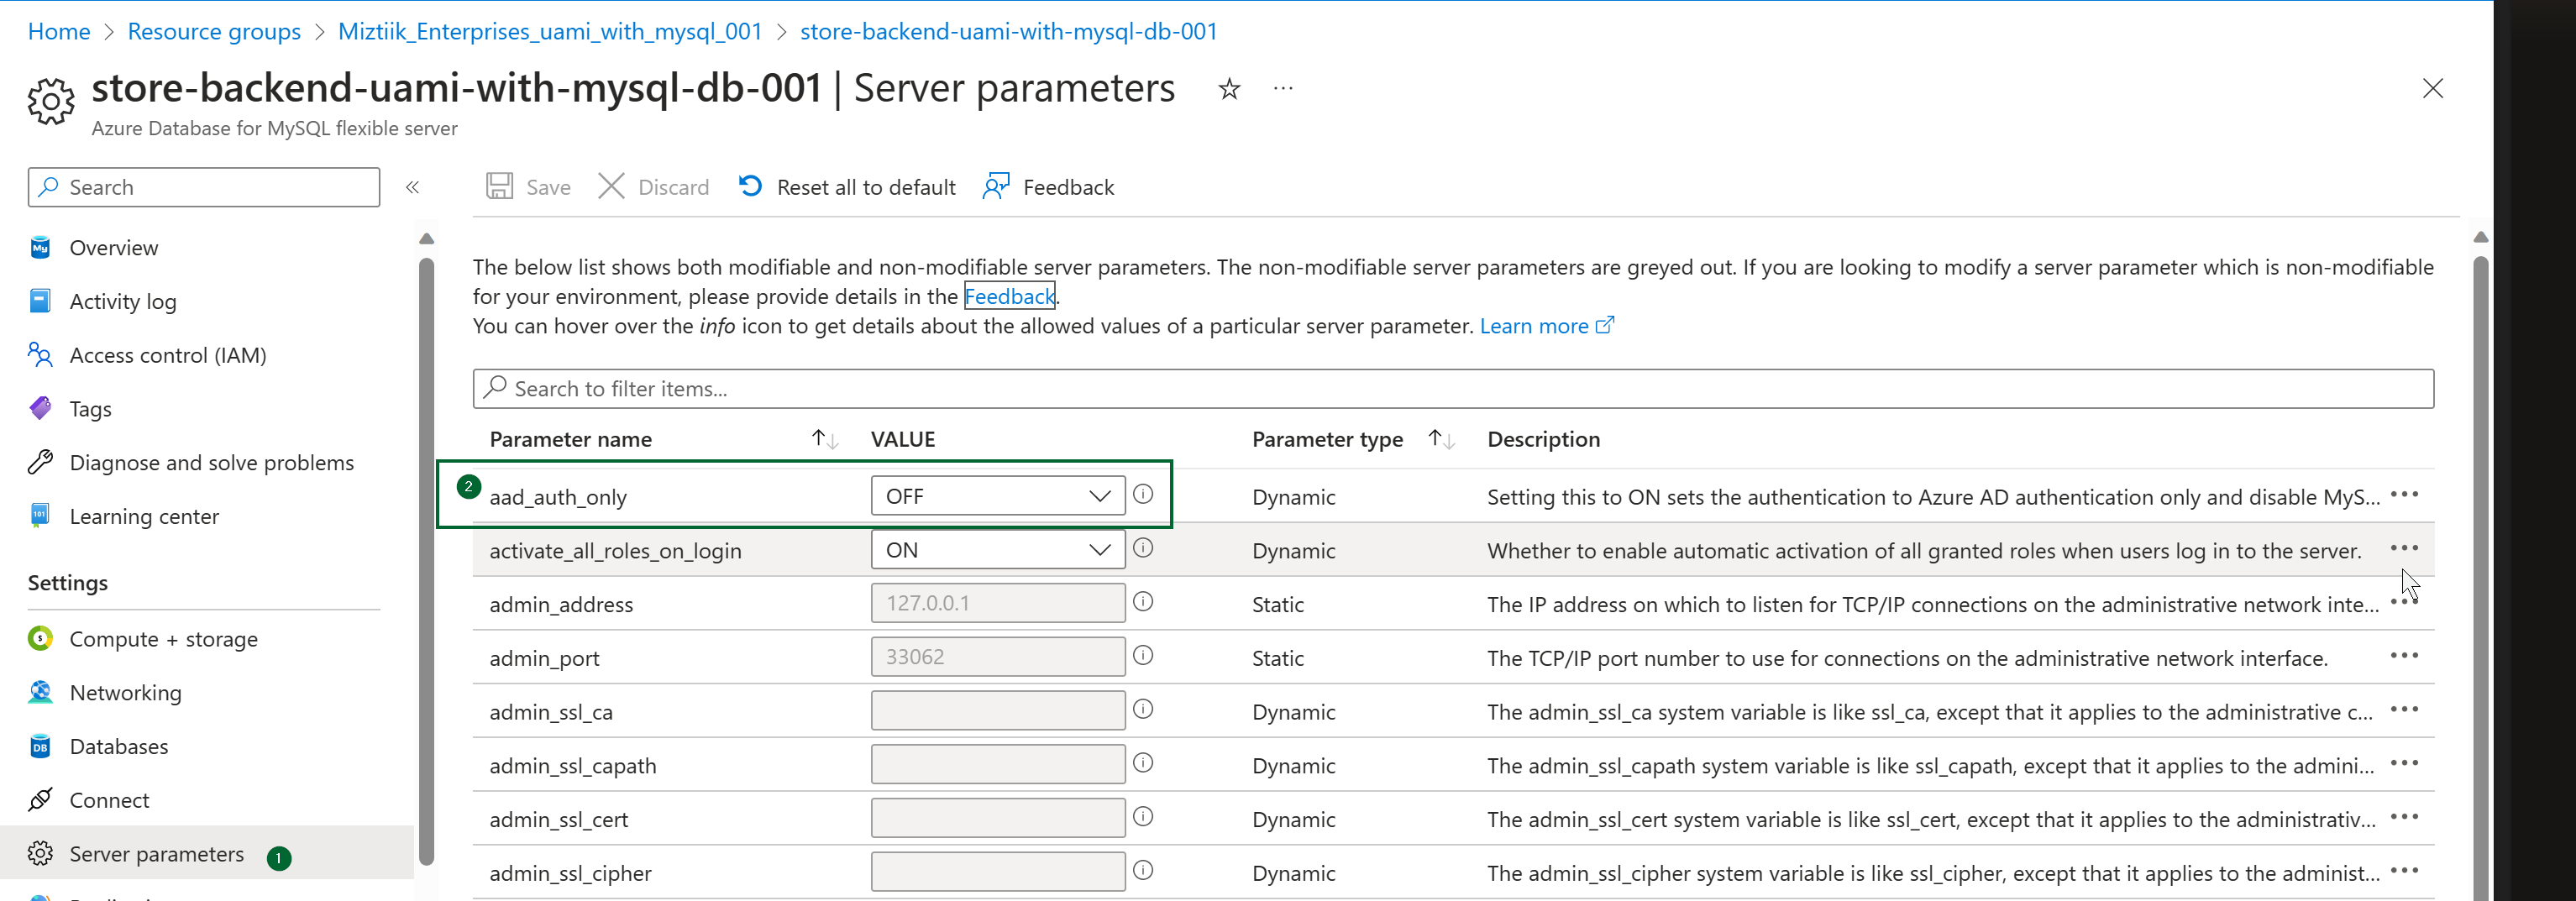
Task: Open row menu for admin_ssl_capath
Action: [x=2404, y=764]
